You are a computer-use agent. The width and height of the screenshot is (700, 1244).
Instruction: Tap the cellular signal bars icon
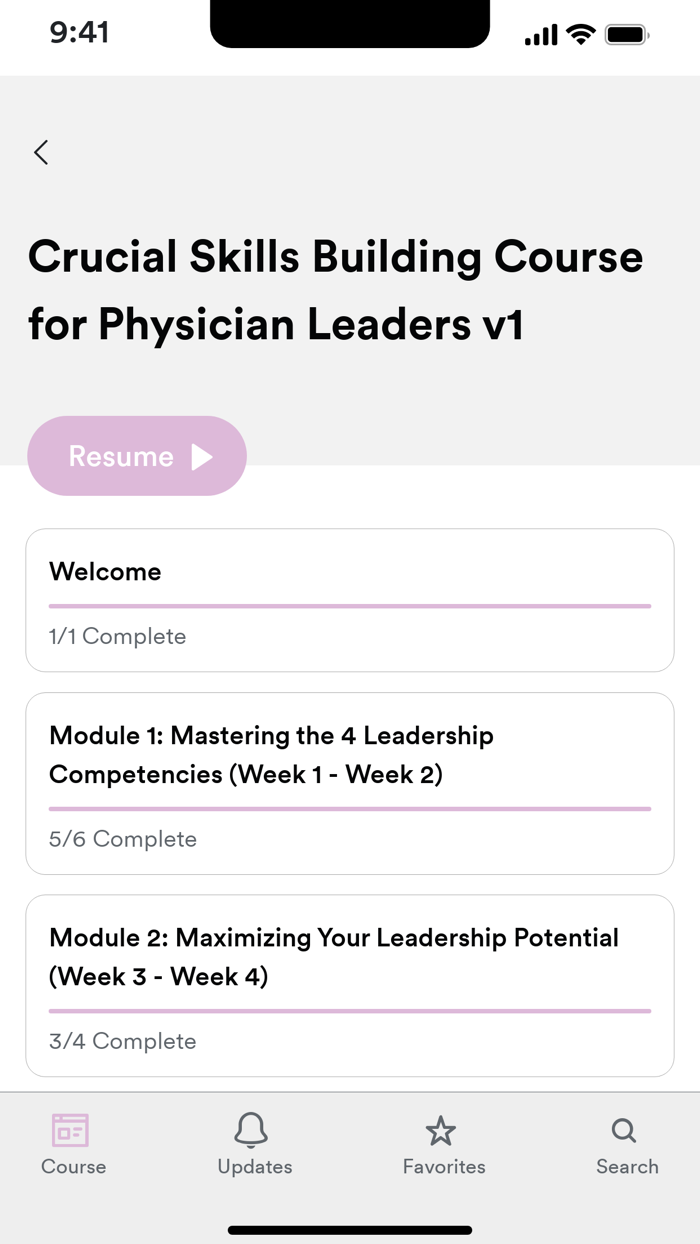pyautogui.click(x=541, y=32)
